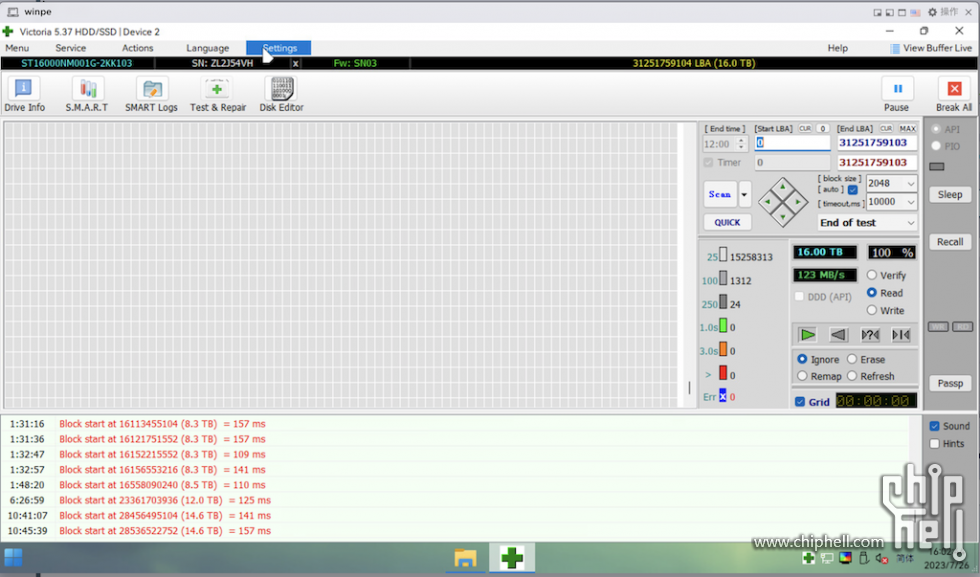The width and height of the screenshot is (980, 577).
Task: Select the Verify radio button
Action: 871,275
